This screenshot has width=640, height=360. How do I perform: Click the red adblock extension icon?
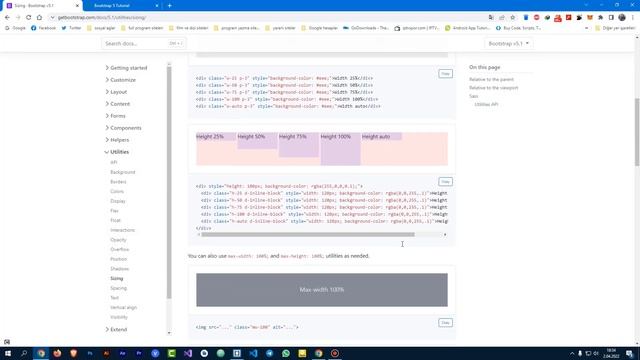pyautogui.click(x=537, y=18)
